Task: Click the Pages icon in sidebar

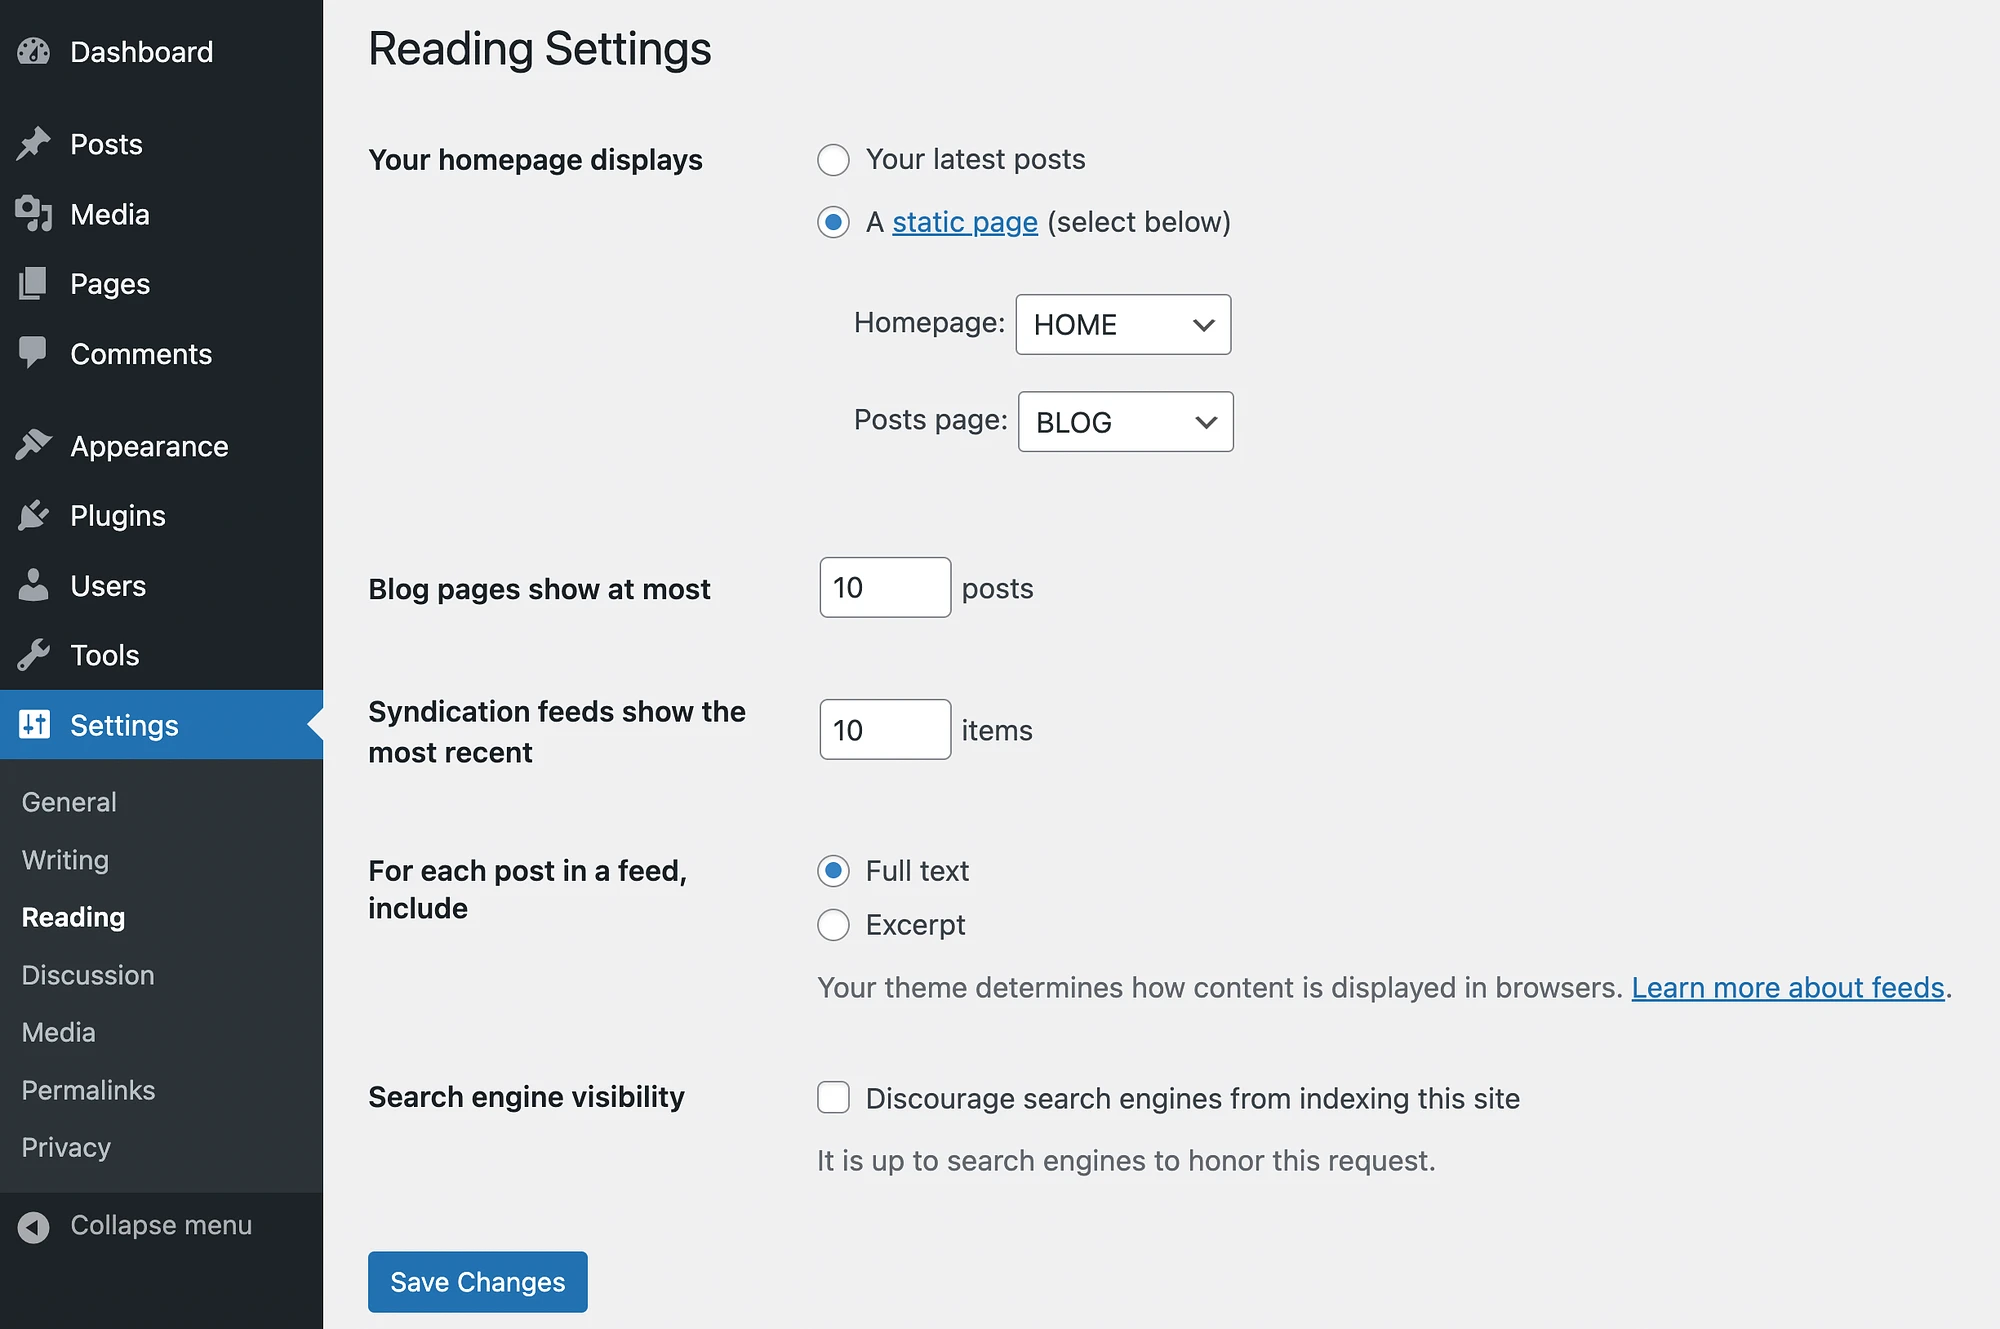Action: pyautogui.click(x=33, y=282)
